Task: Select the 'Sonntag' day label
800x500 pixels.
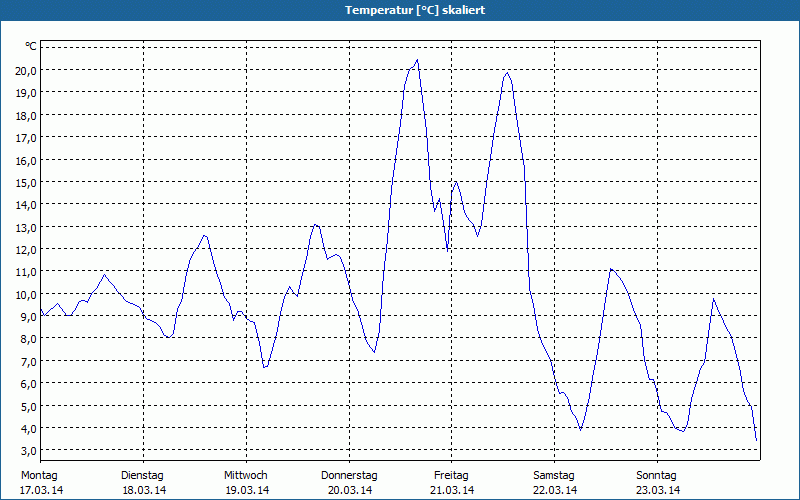Action: click(657, 476)
